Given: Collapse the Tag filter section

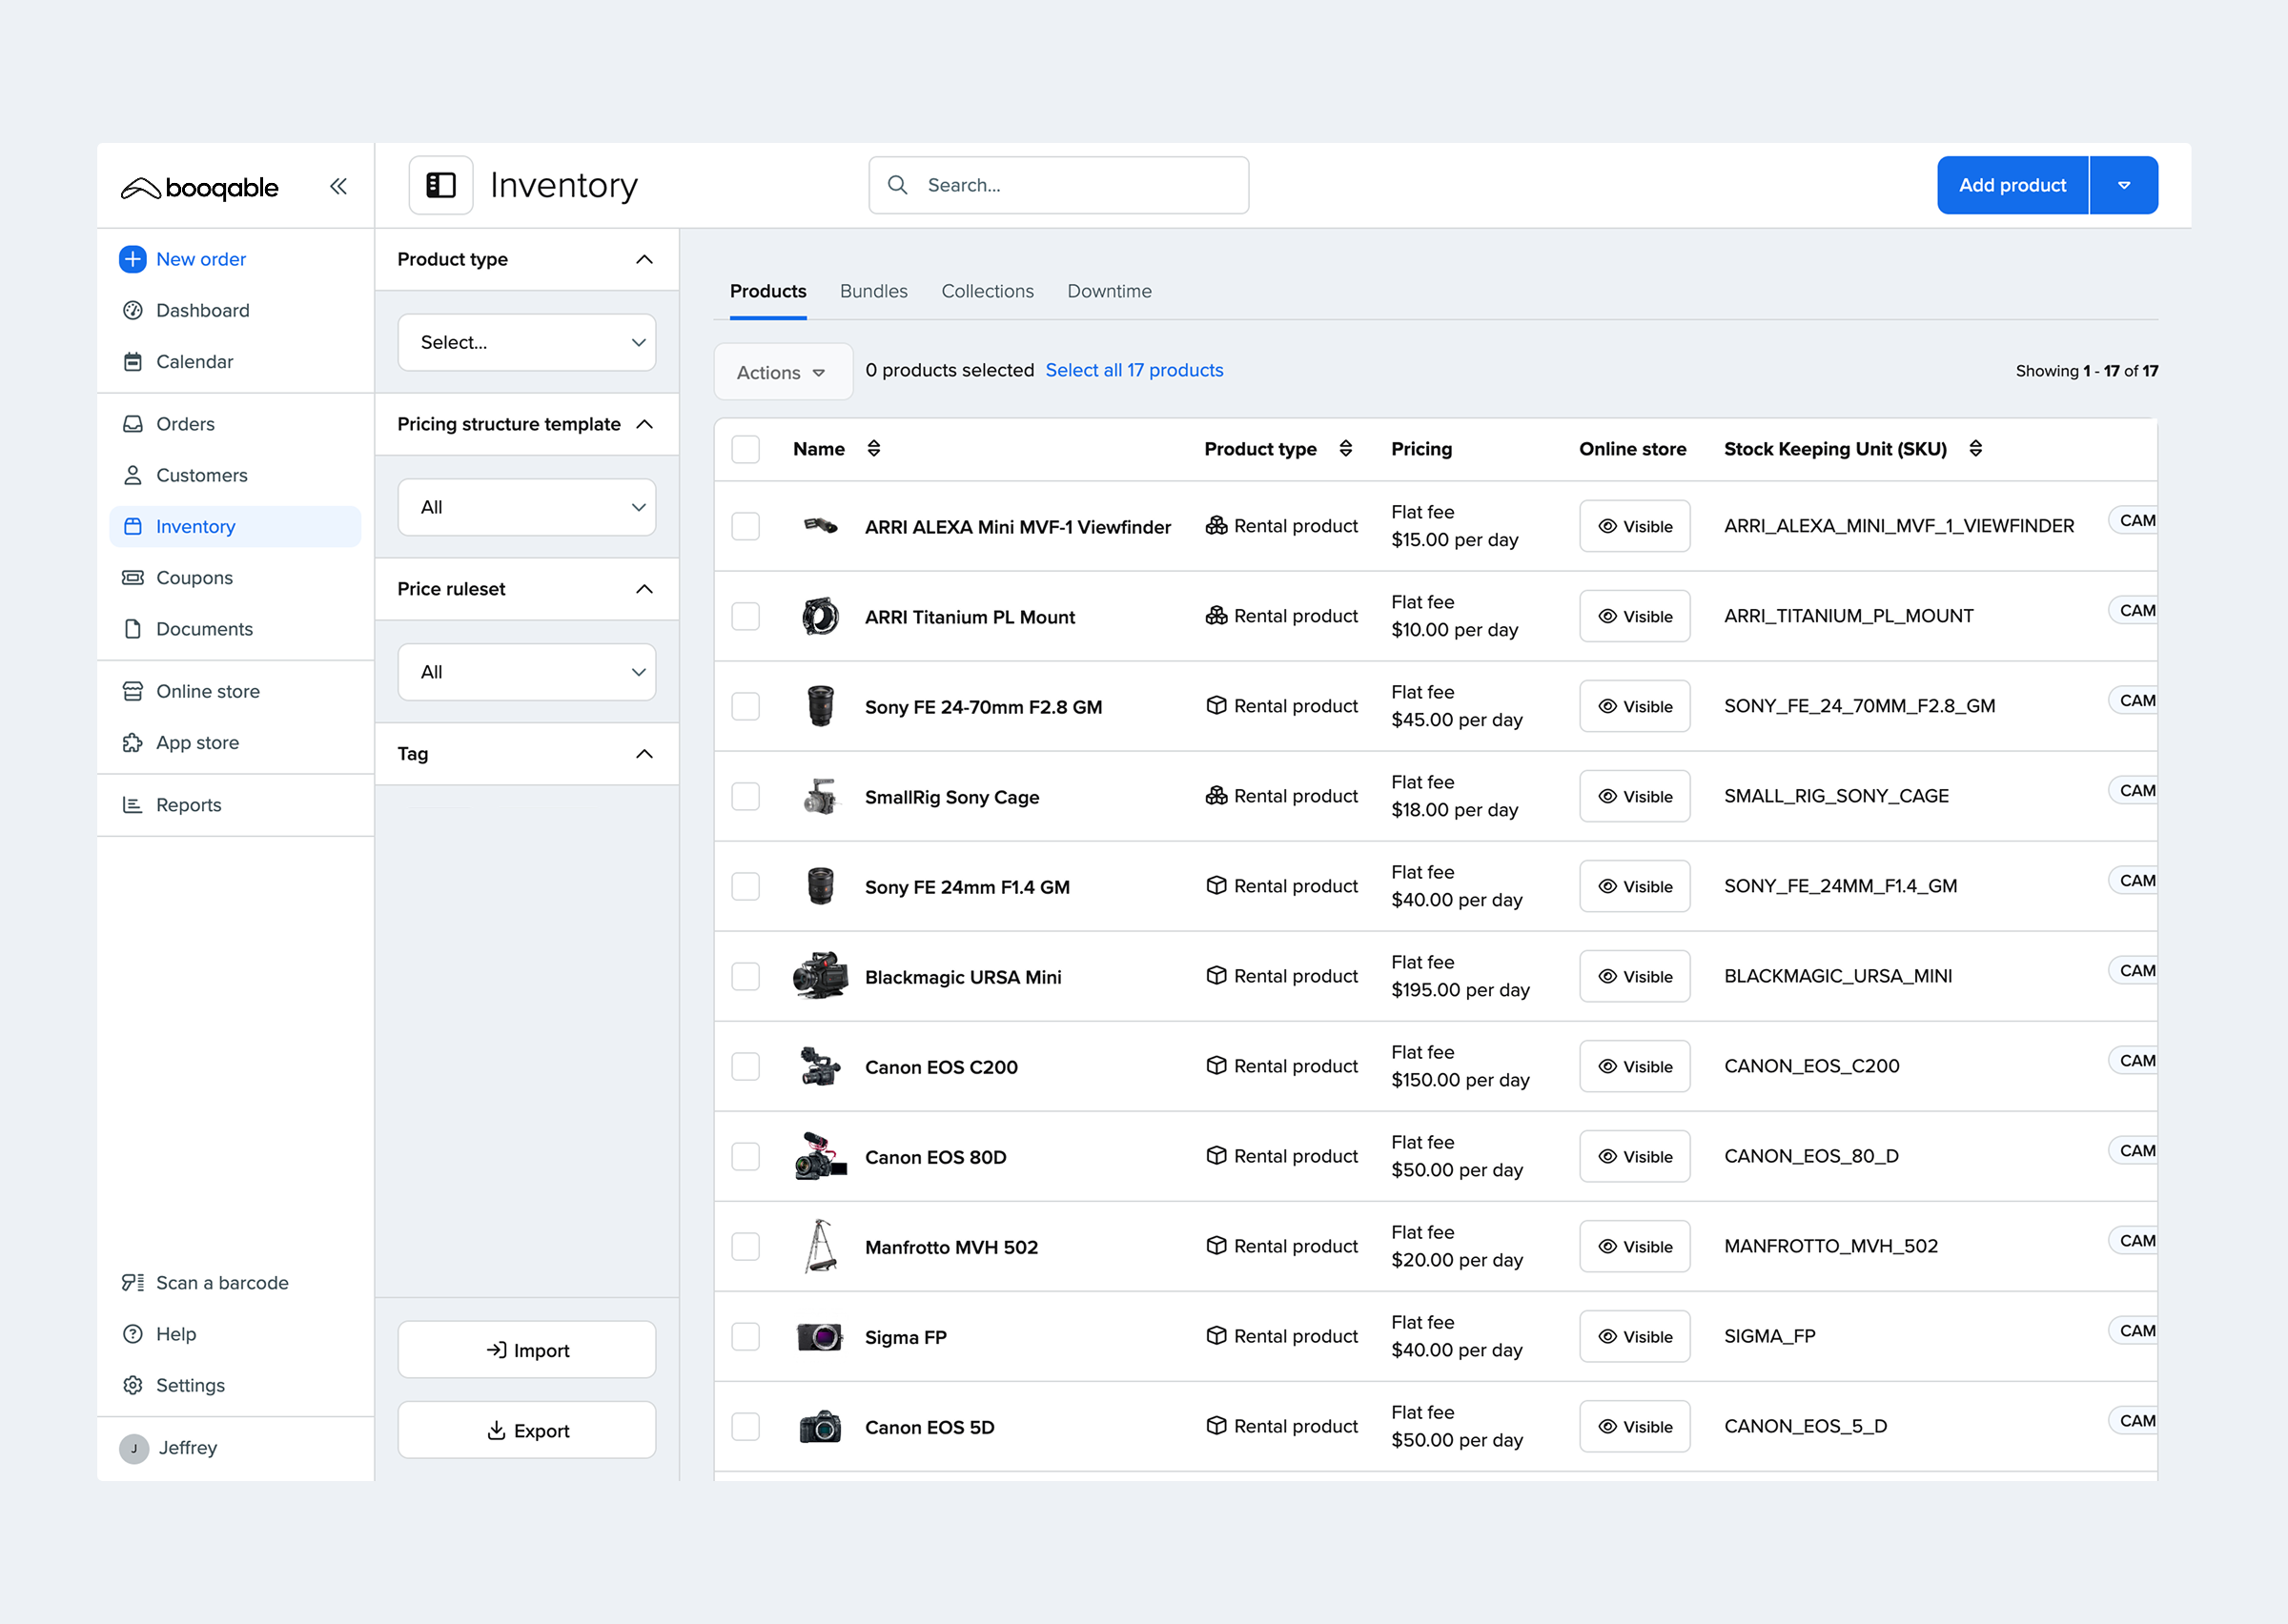Looking at the screenshot, I should pos(645,754).
